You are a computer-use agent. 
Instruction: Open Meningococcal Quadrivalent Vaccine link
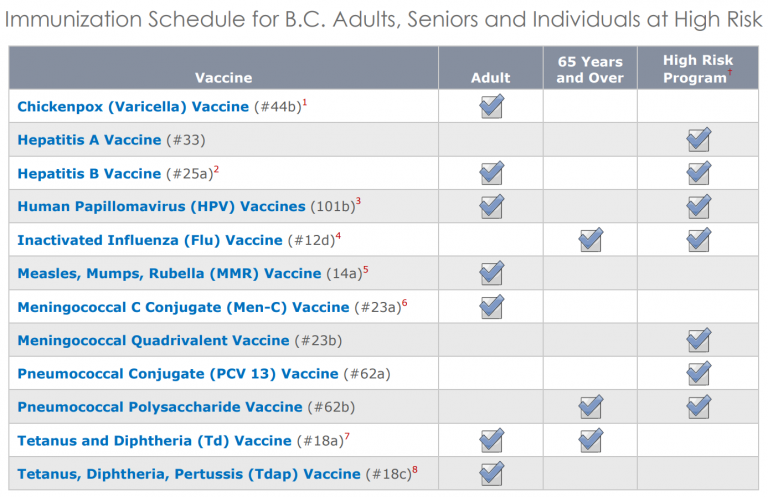[x=153, y=341]
